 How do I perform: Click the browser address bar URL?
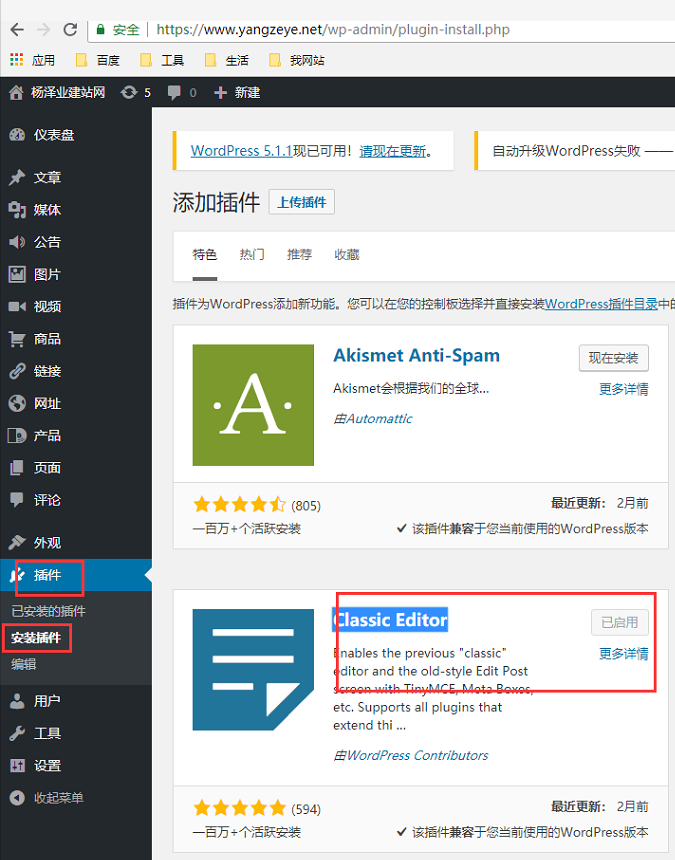[x=333, y=30]
